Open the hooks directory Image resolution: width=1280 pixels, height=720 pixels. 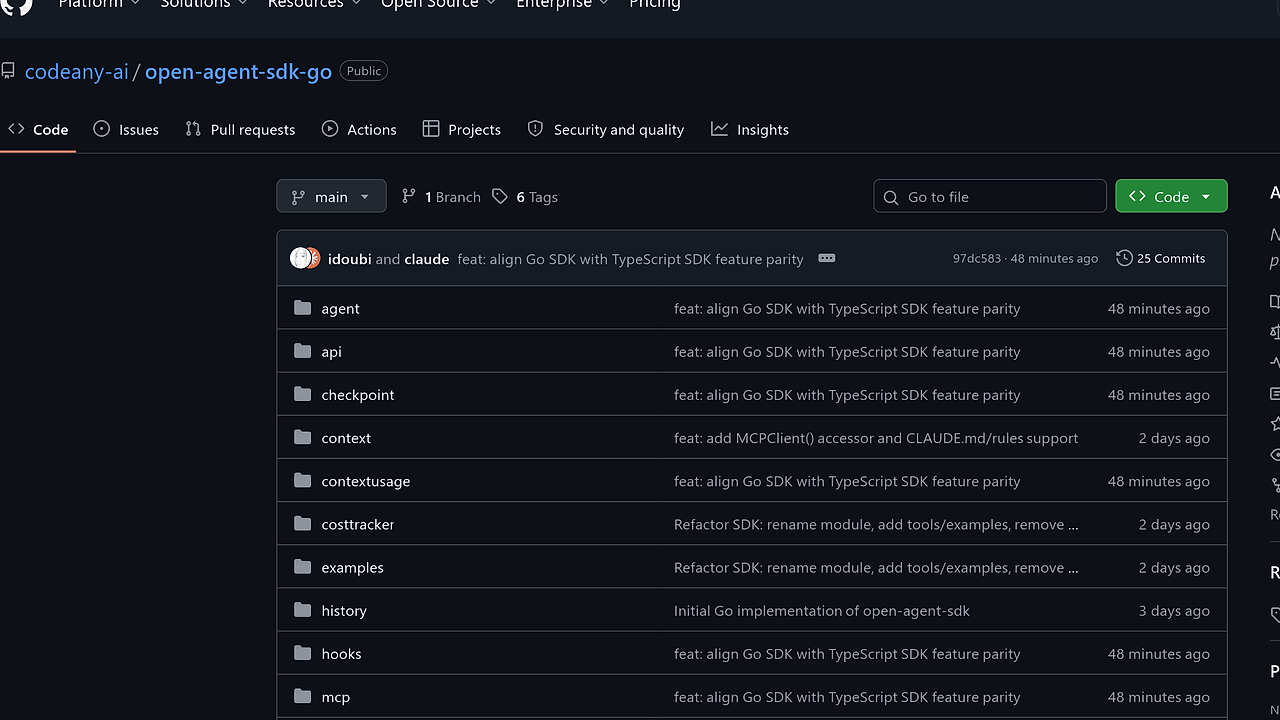341,654
